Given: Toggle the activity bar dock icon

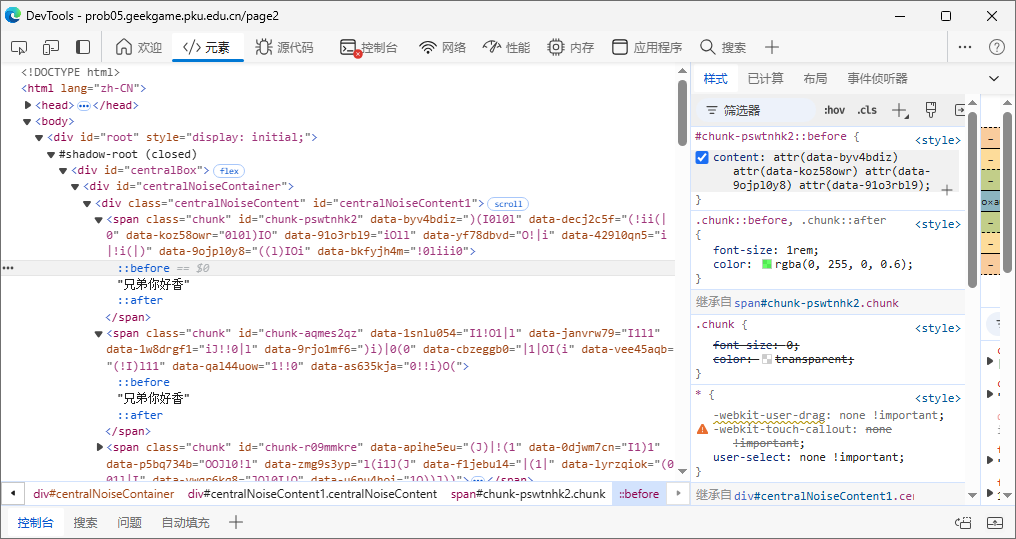Looking at the screenshot, I should [83, 47].
